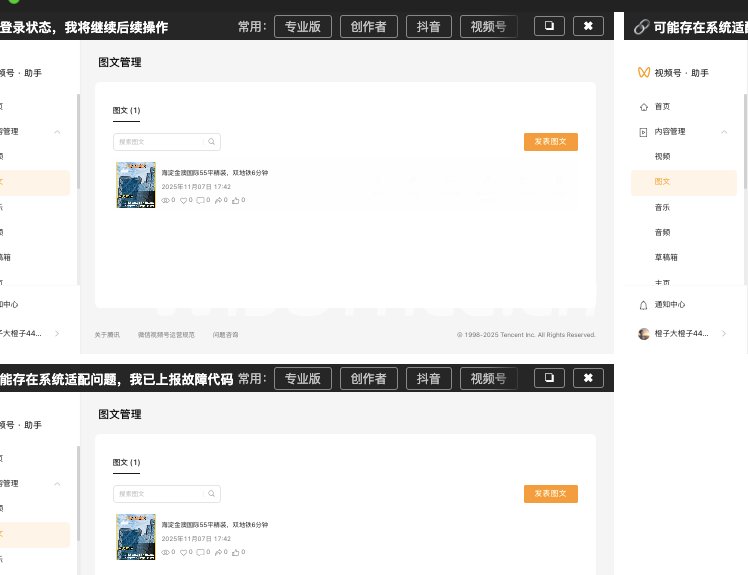This screenshot has width=748, height=575.
Task: Collapse 内容管理 chevron in the lower window sidebar
Action: [57, 484]
